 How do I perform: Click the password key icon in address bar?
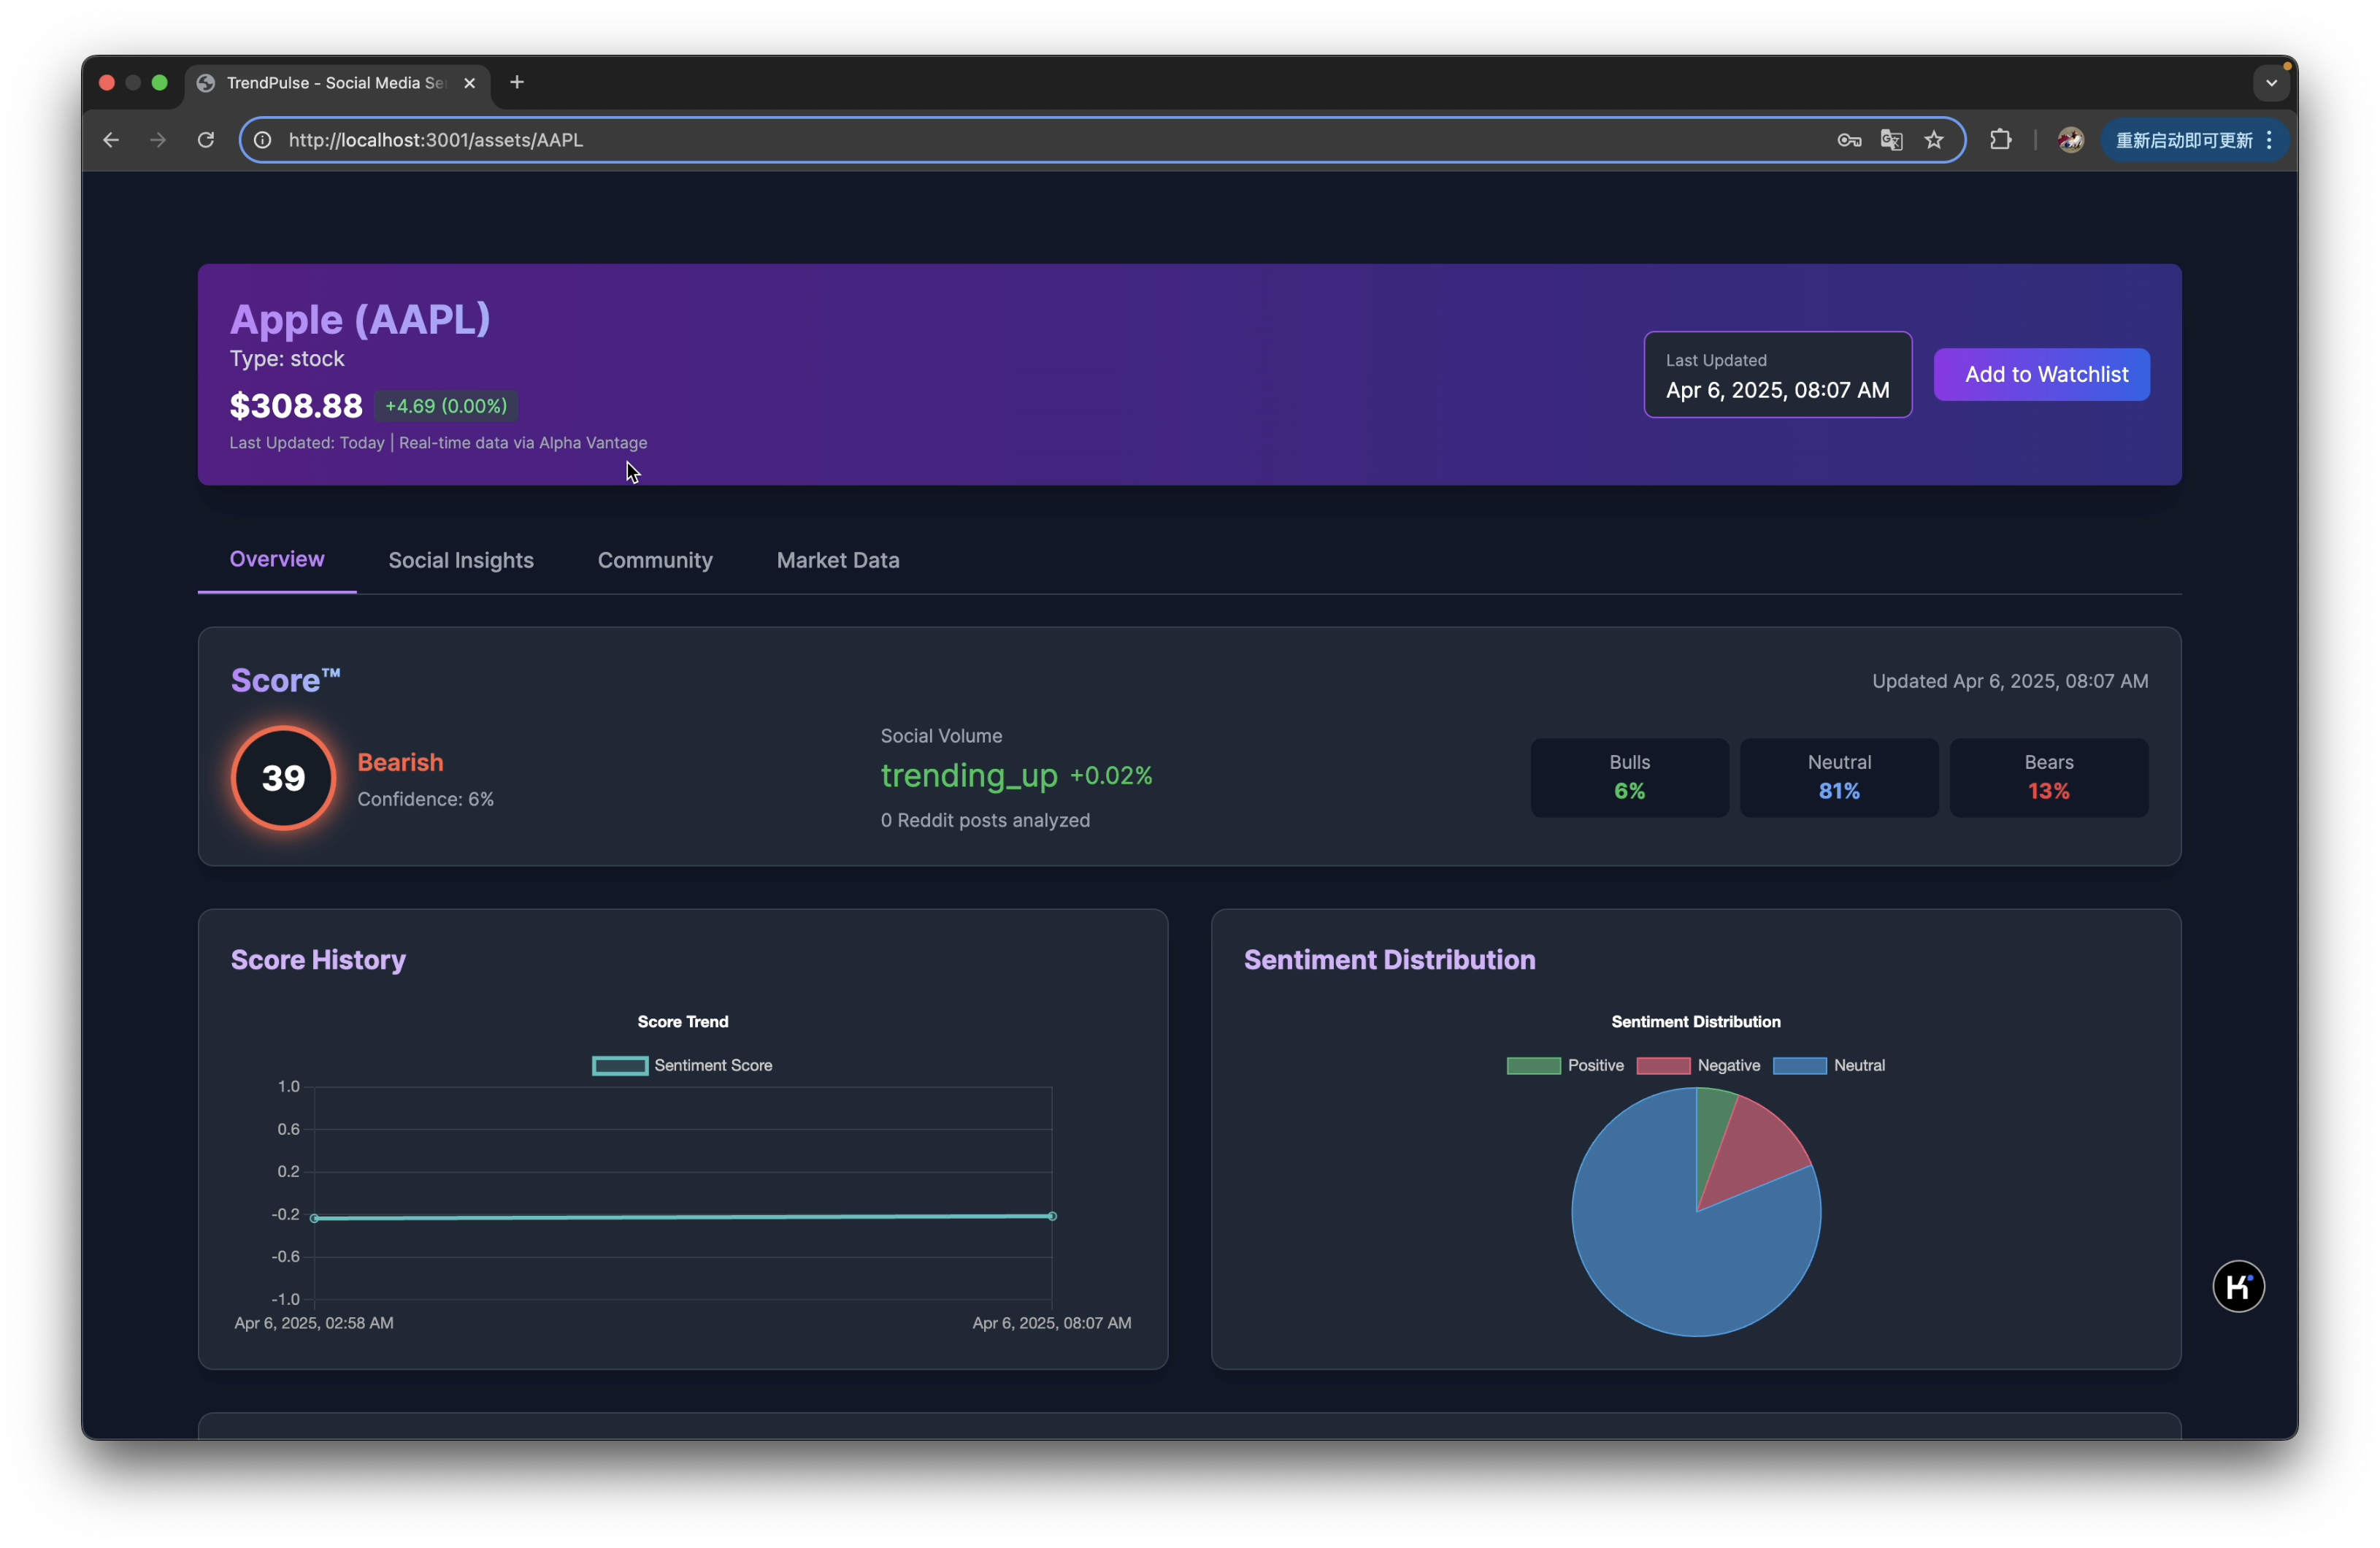(x=1848, y=140)
